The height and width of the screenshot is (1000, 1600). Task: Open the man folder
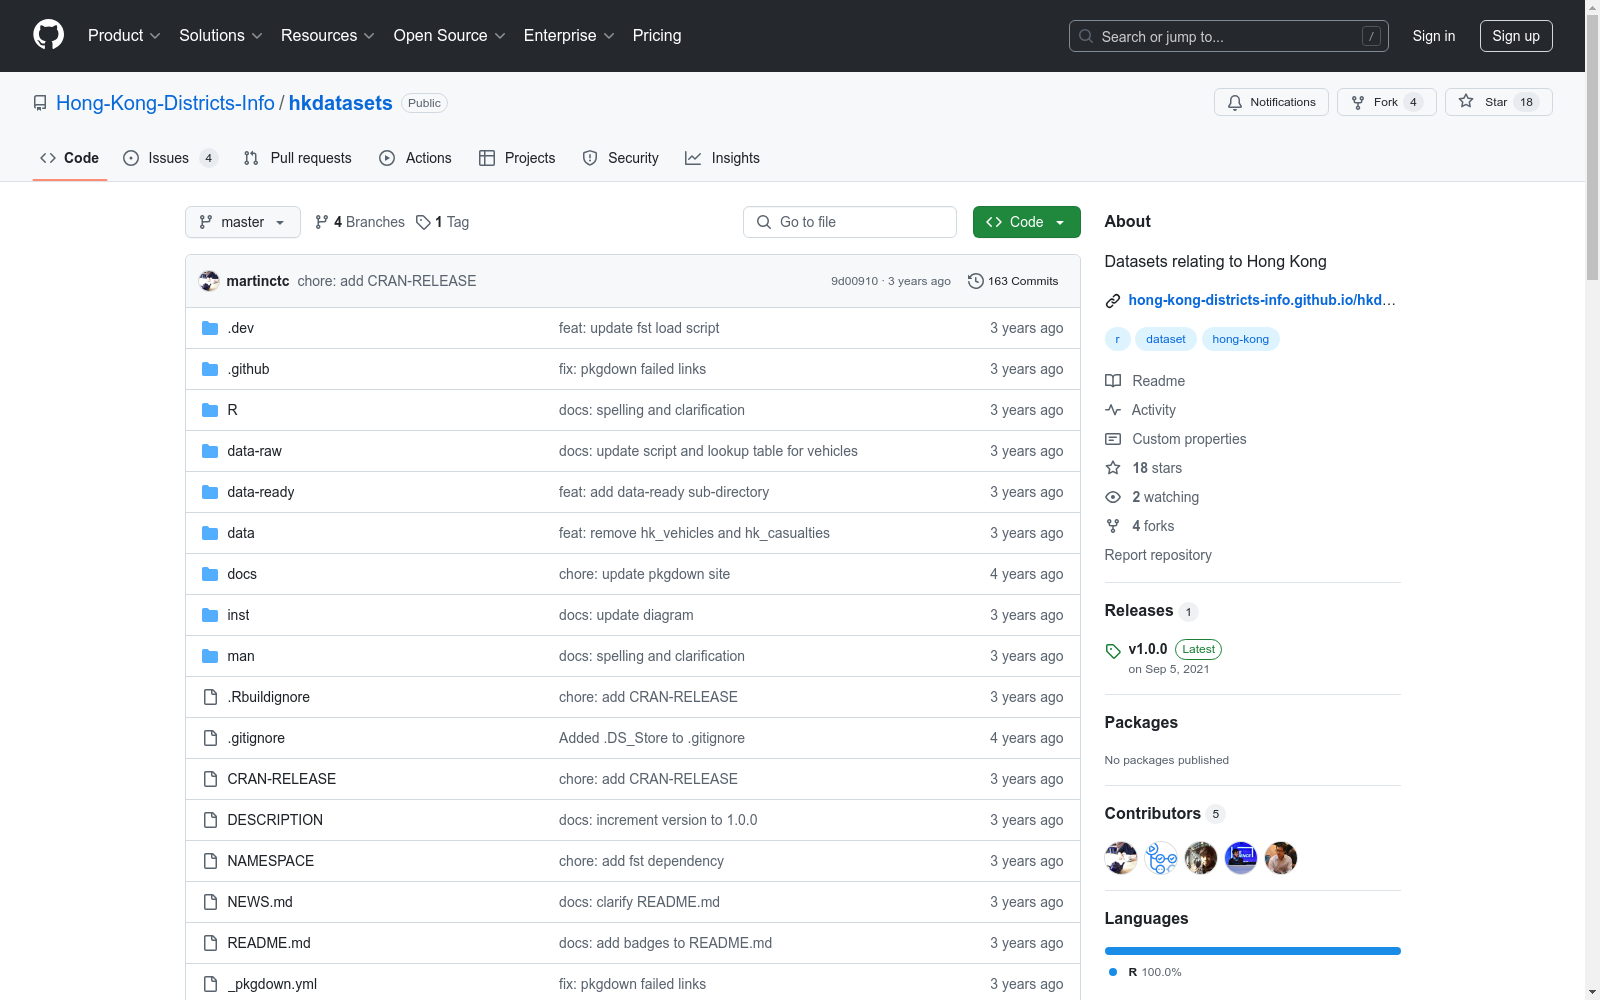pyautogui.click(x=241, y=656)
